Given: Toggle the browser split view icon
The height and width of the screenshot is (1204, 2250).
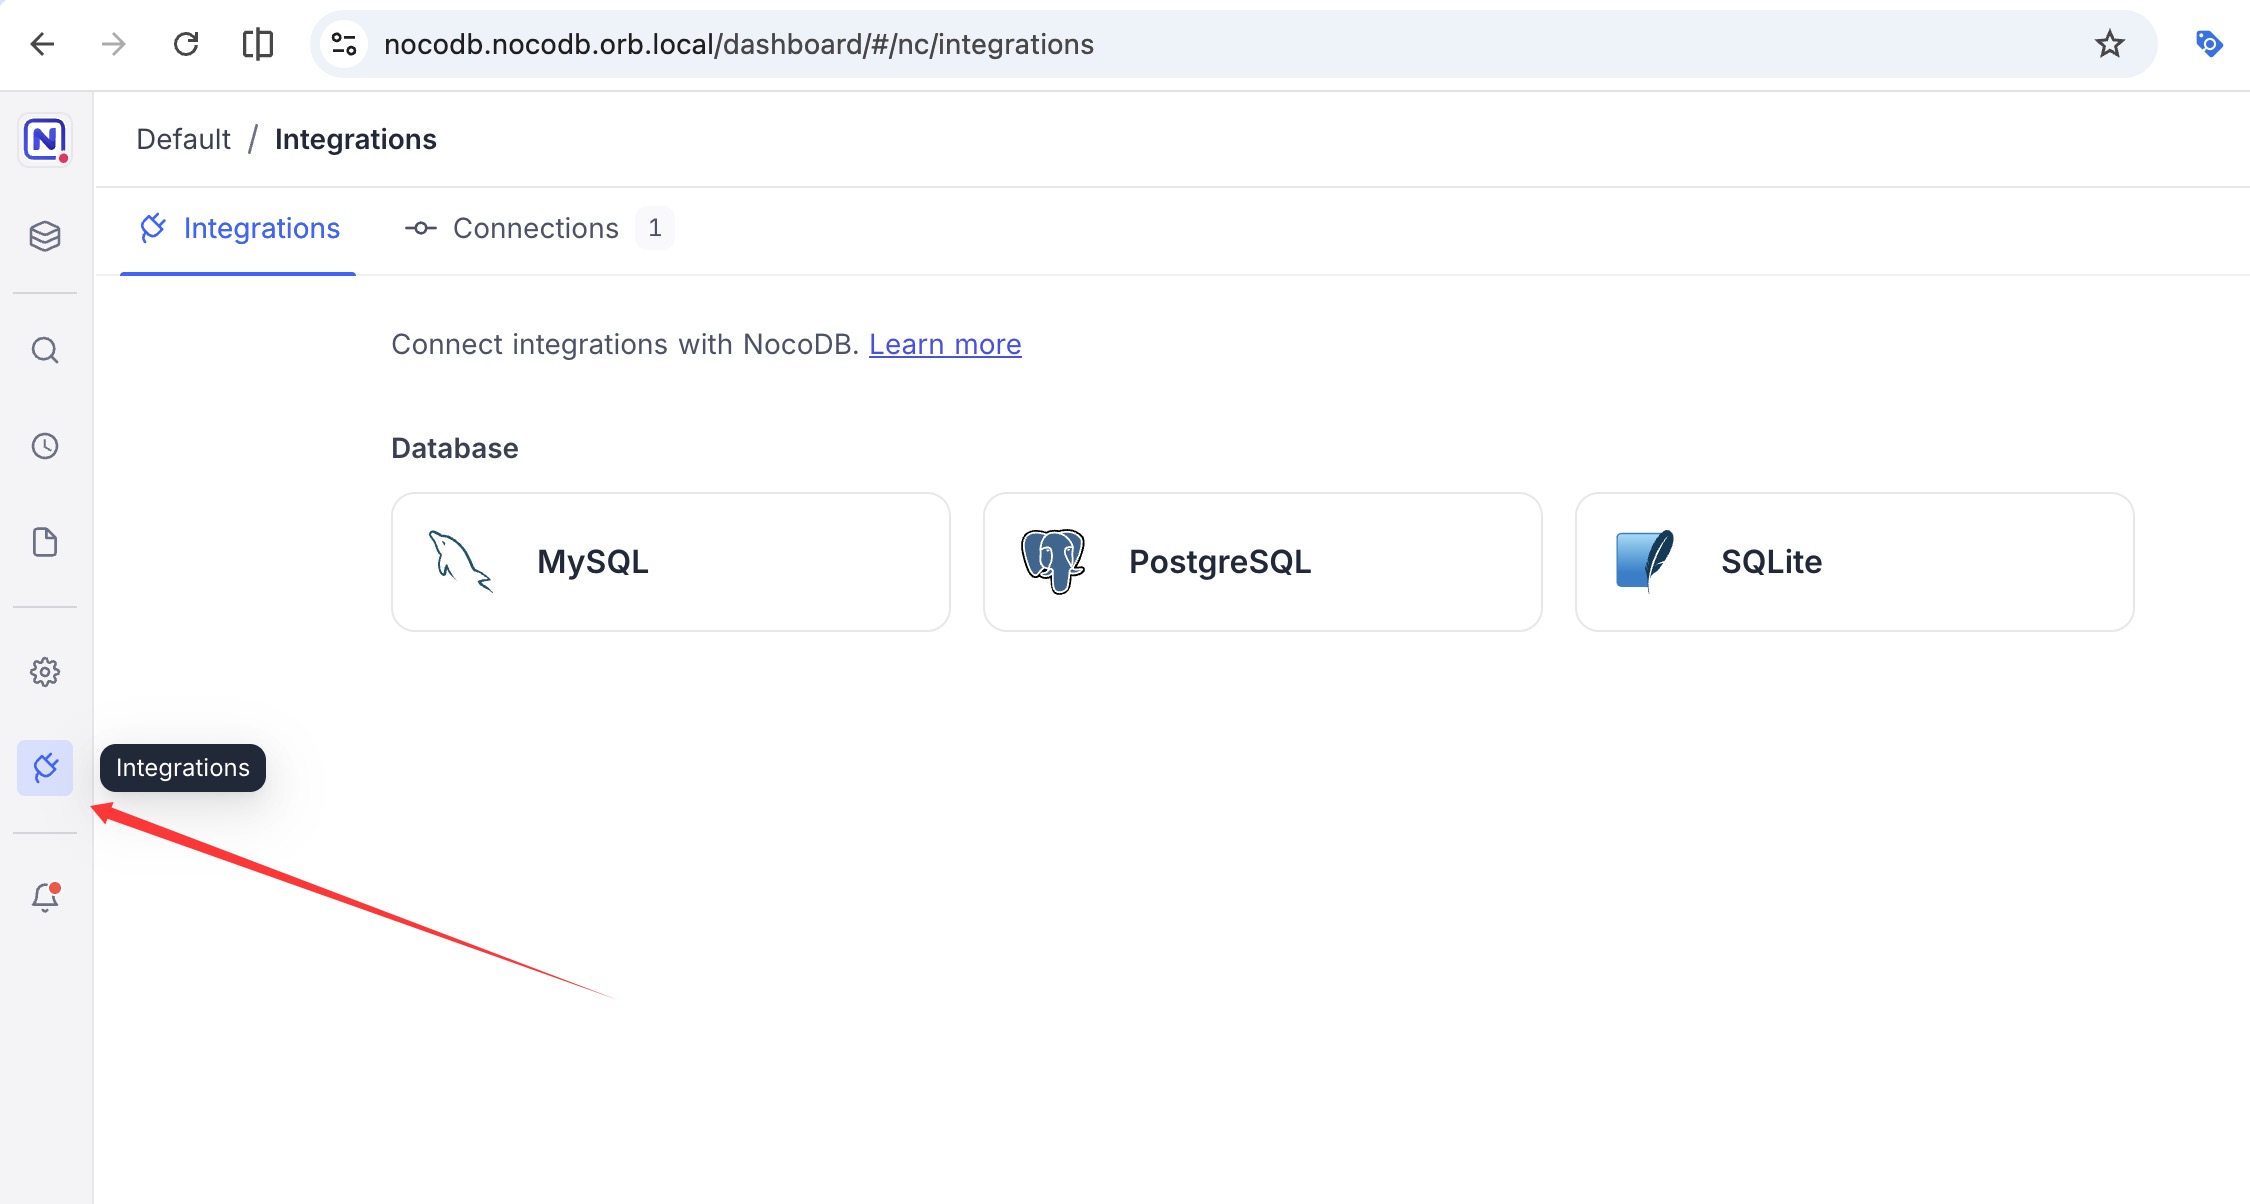Looking at the screenshot, I should [258, 45].
